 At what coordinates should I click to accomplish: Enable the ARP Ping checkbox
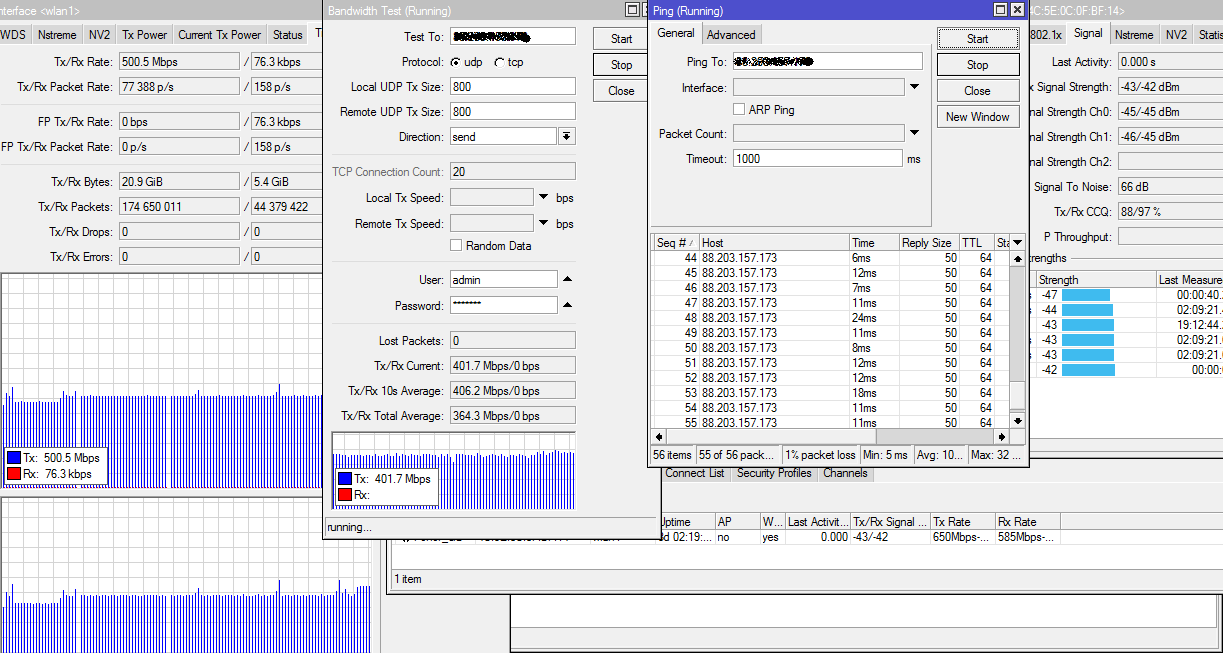click(x=739, y=109)
